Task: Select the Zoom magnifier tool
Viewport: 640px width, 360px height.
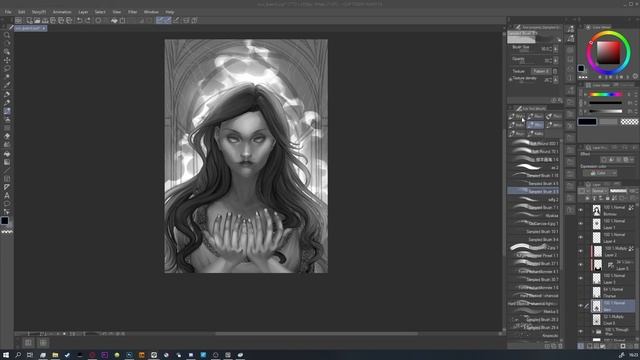Action: [x=7, y=35]
